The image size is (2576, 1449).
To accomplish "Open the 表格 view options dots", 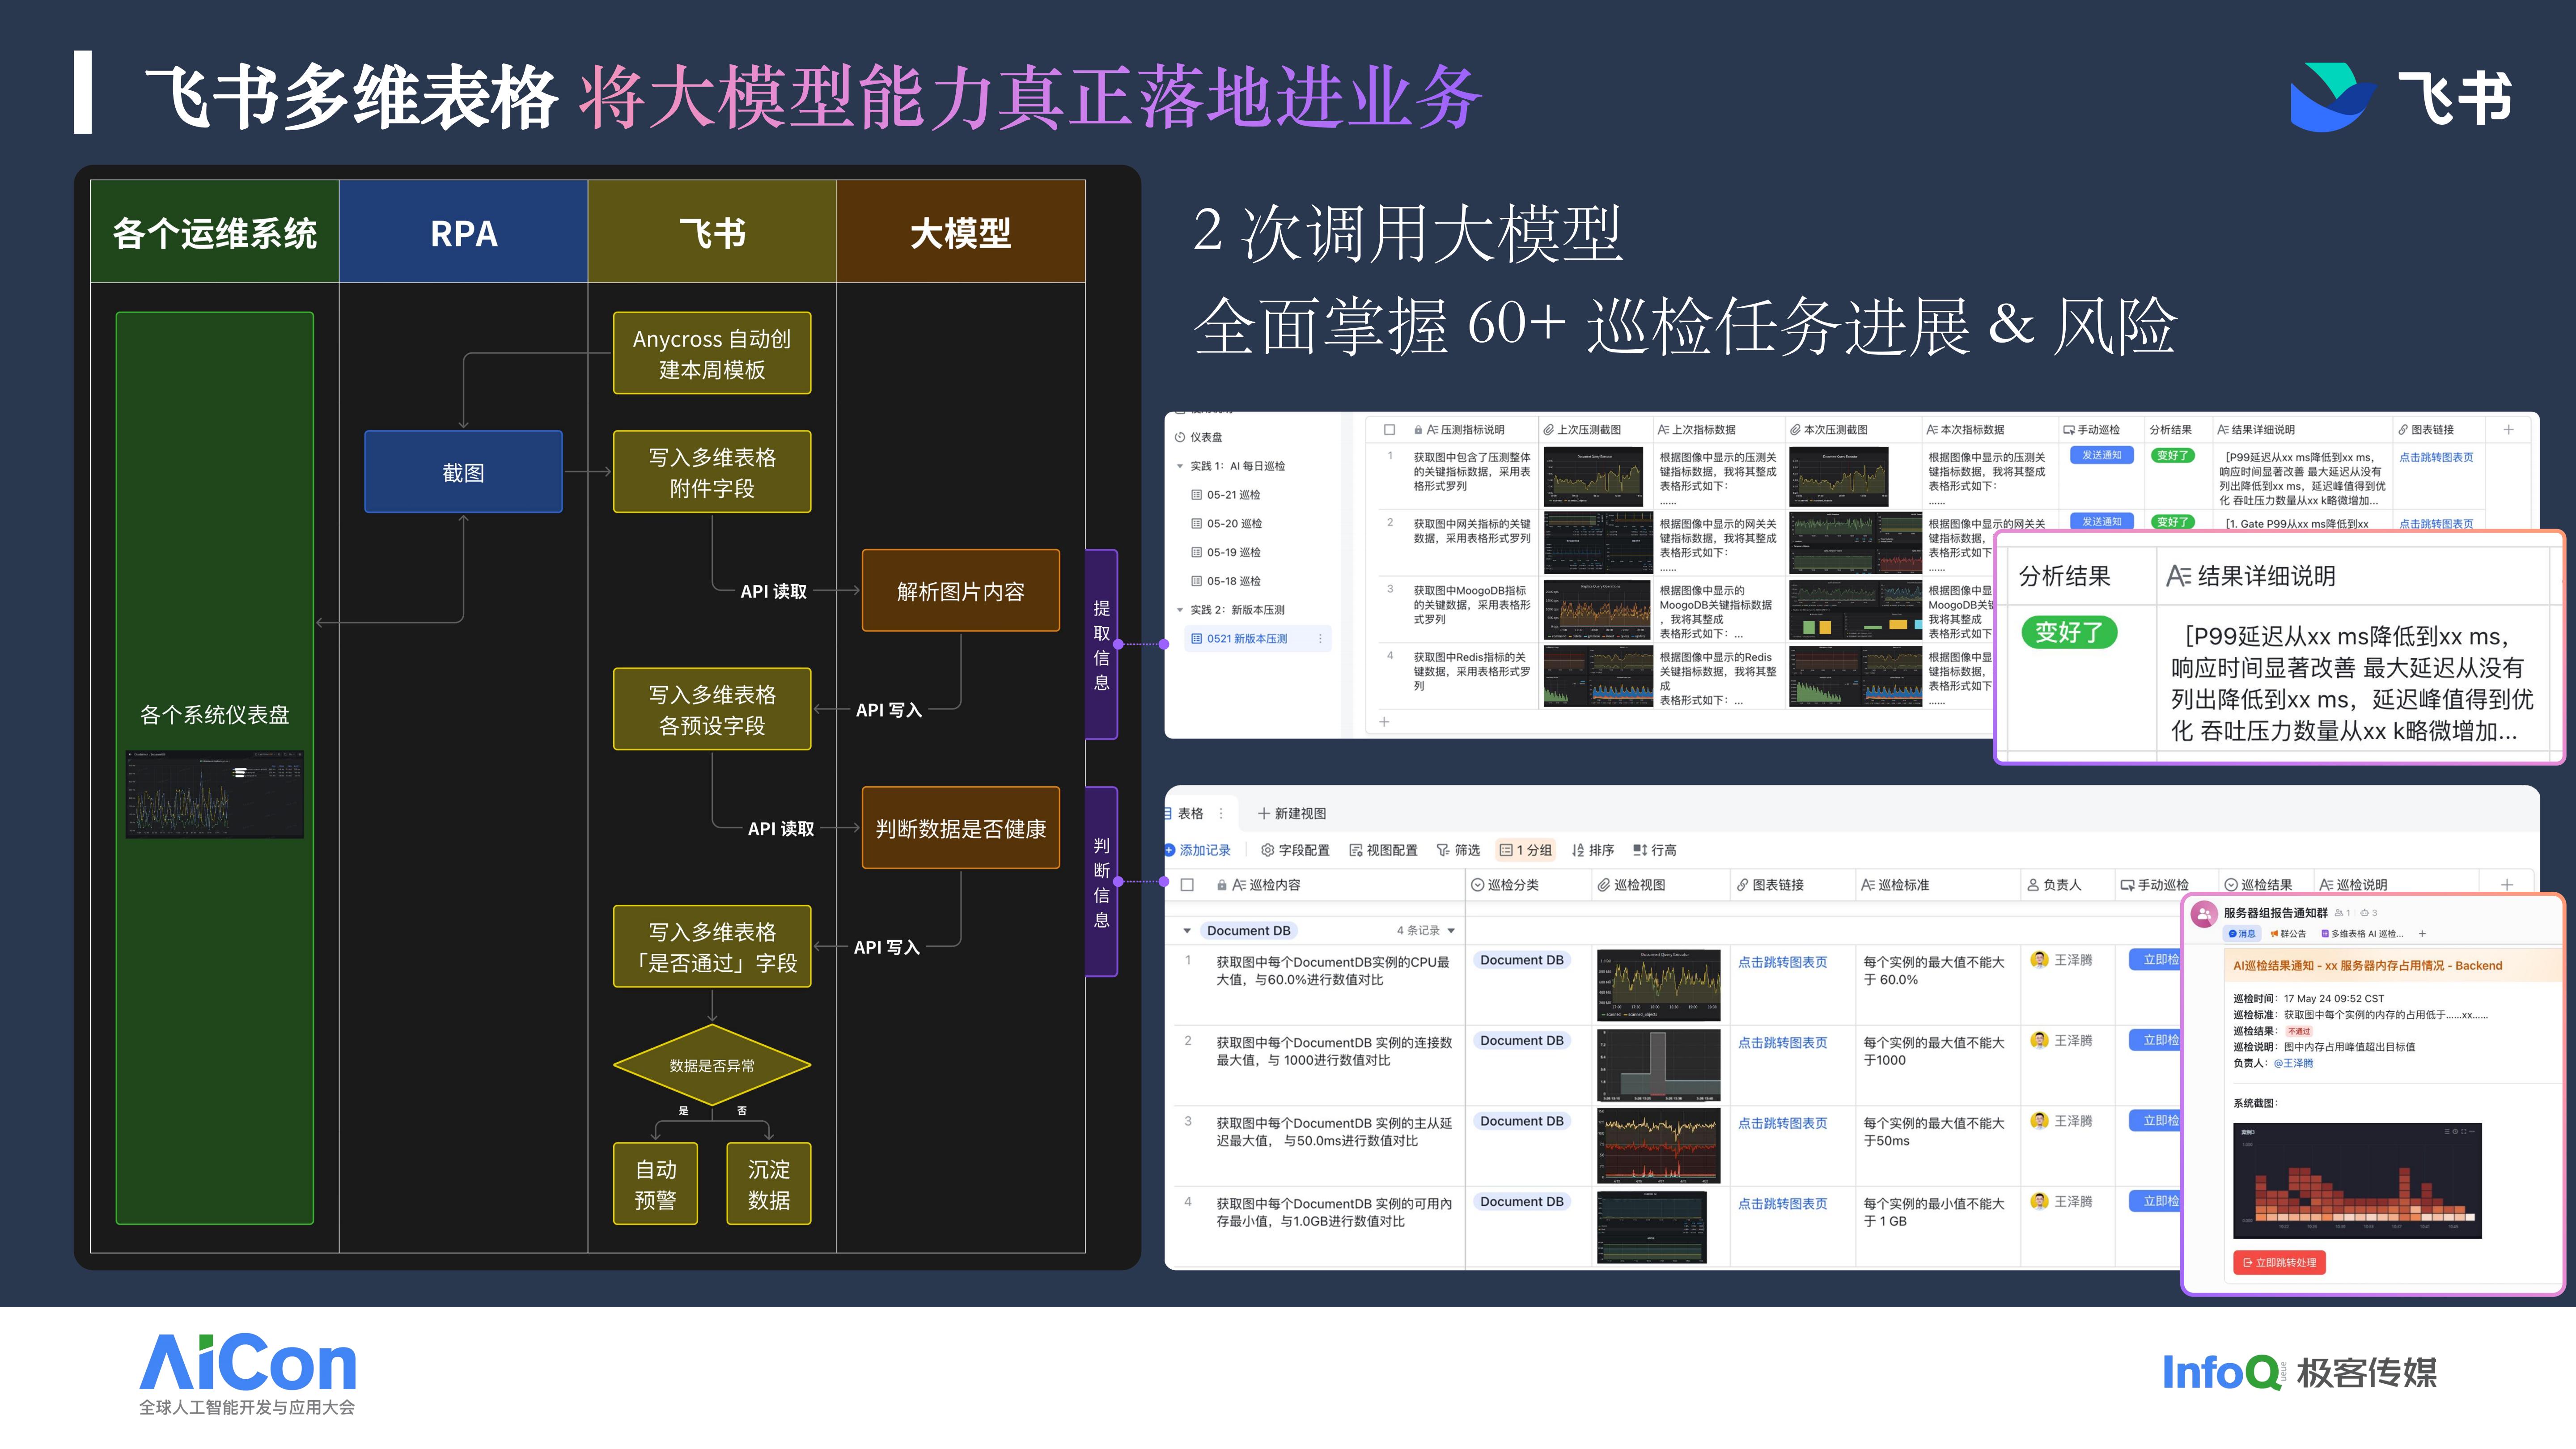I will pyautogui.click(x=1221, y=813).
